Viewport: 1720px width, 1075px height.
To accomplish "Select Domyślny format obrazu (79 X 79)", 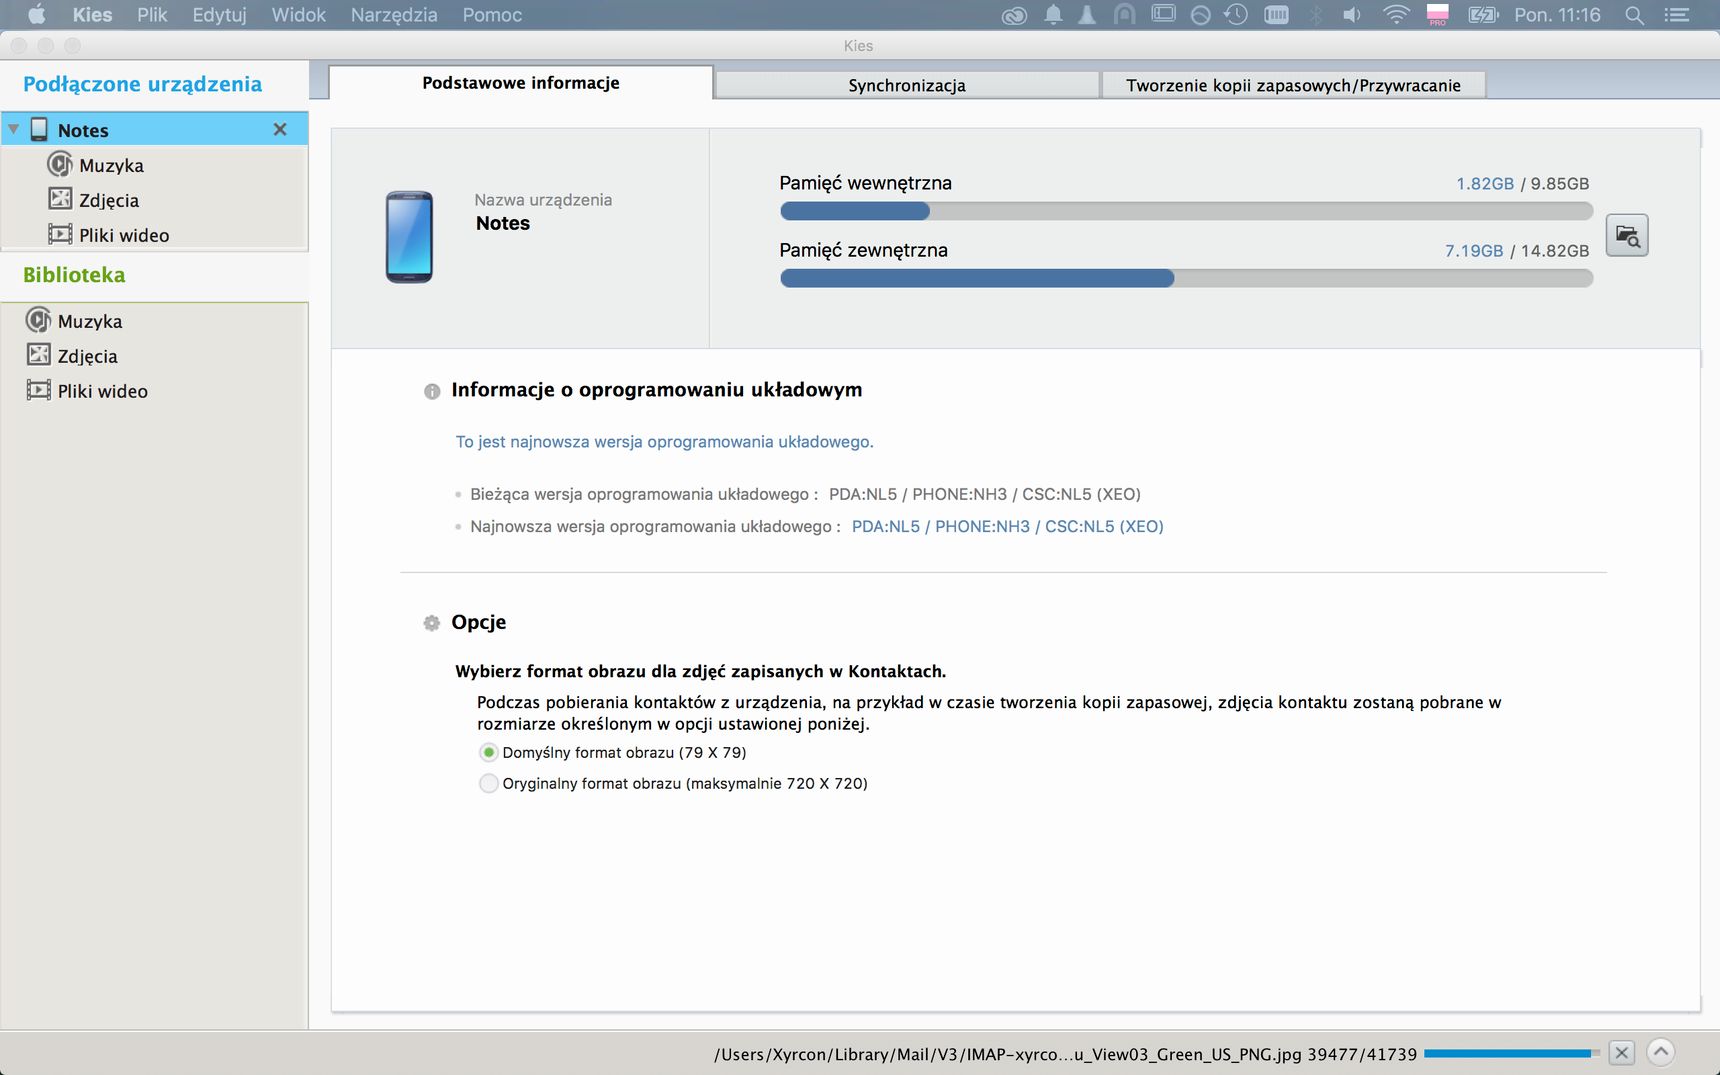I will (488, 752).
